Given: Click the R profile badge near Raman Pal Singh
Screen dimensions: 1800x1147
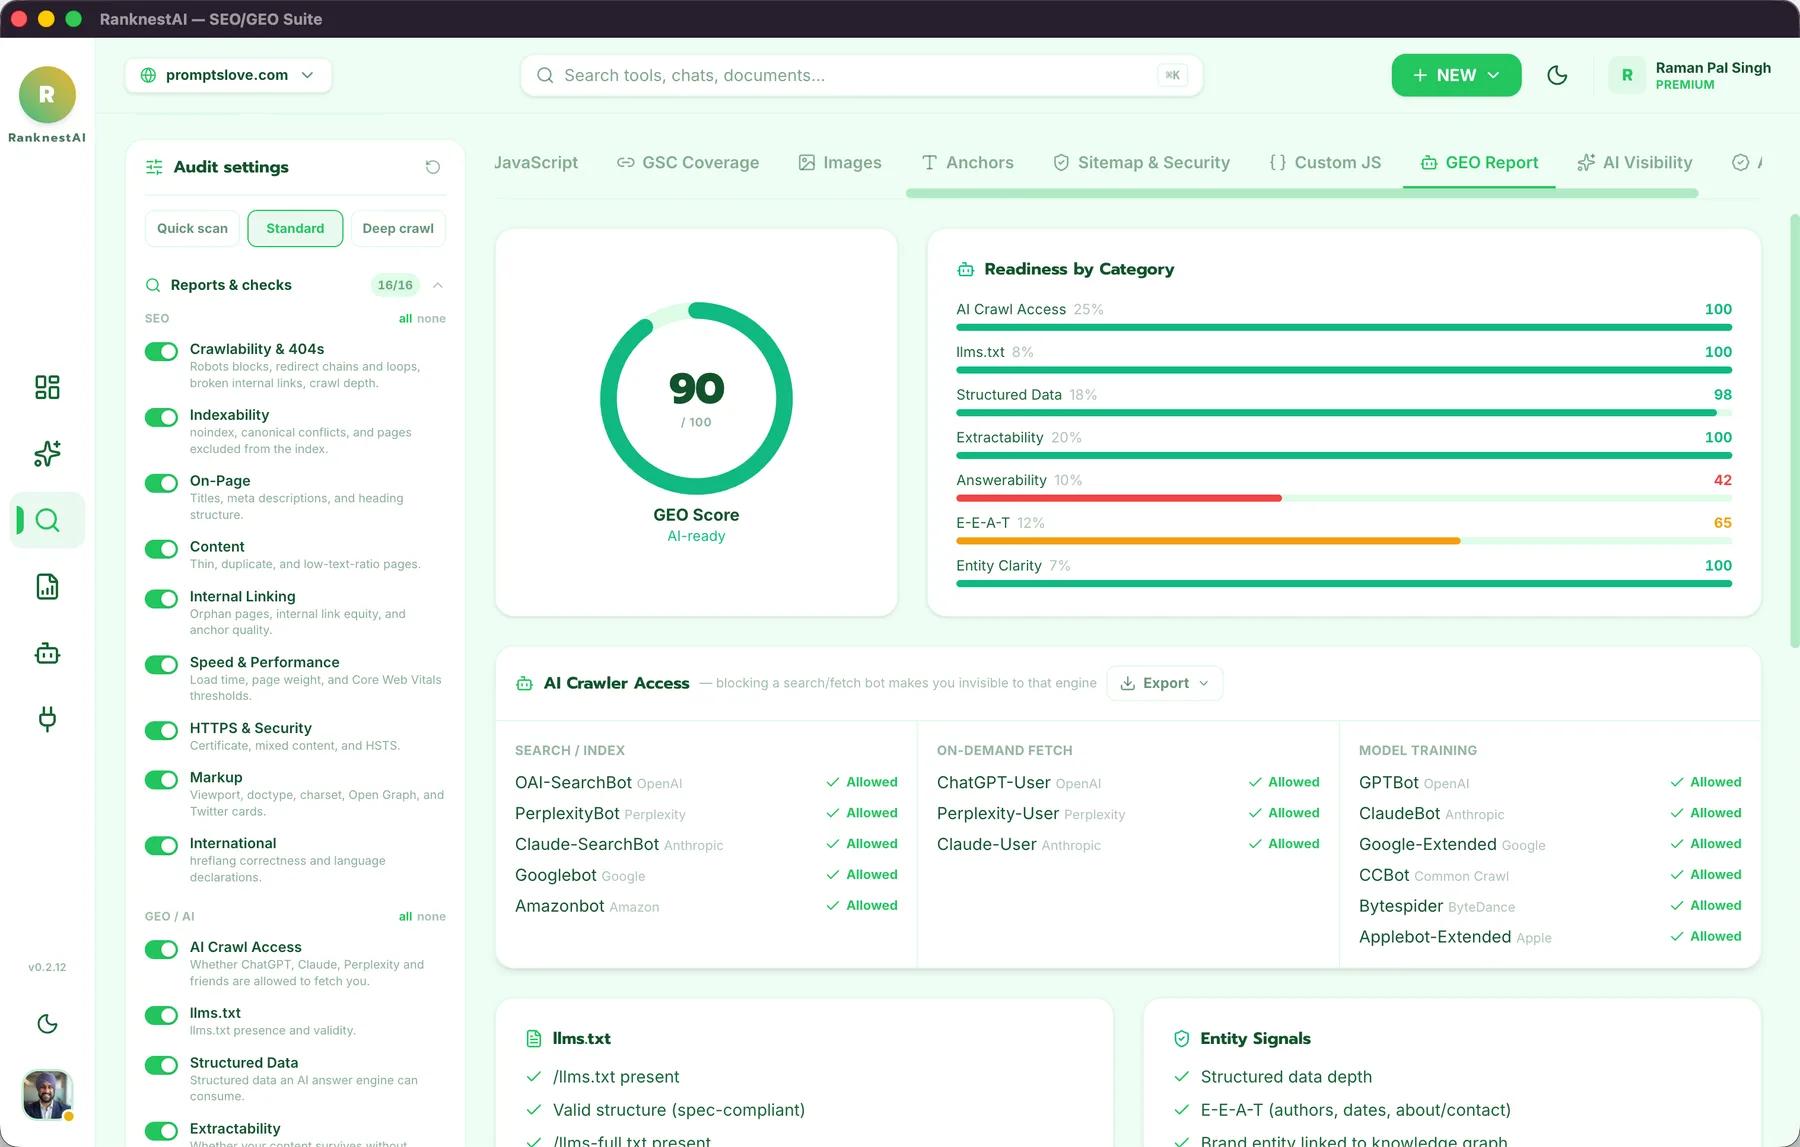Looking at the screenshot, I should [x=1627, y=75].
